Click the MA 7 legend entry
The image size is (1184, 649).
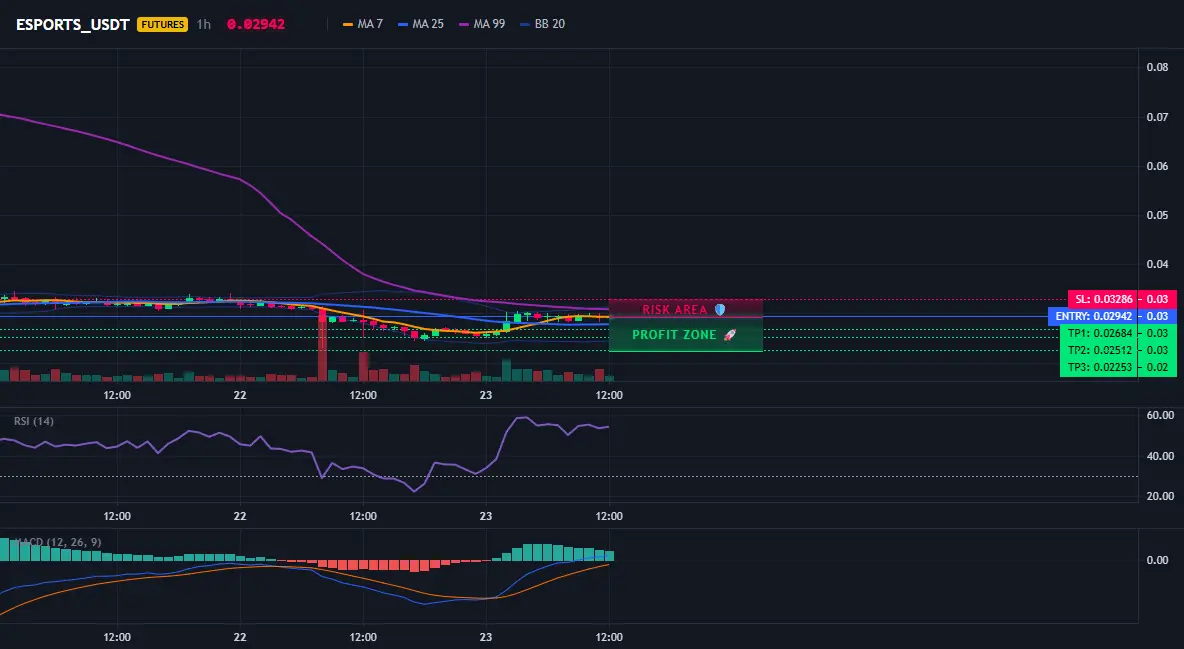tap(362, 24)
